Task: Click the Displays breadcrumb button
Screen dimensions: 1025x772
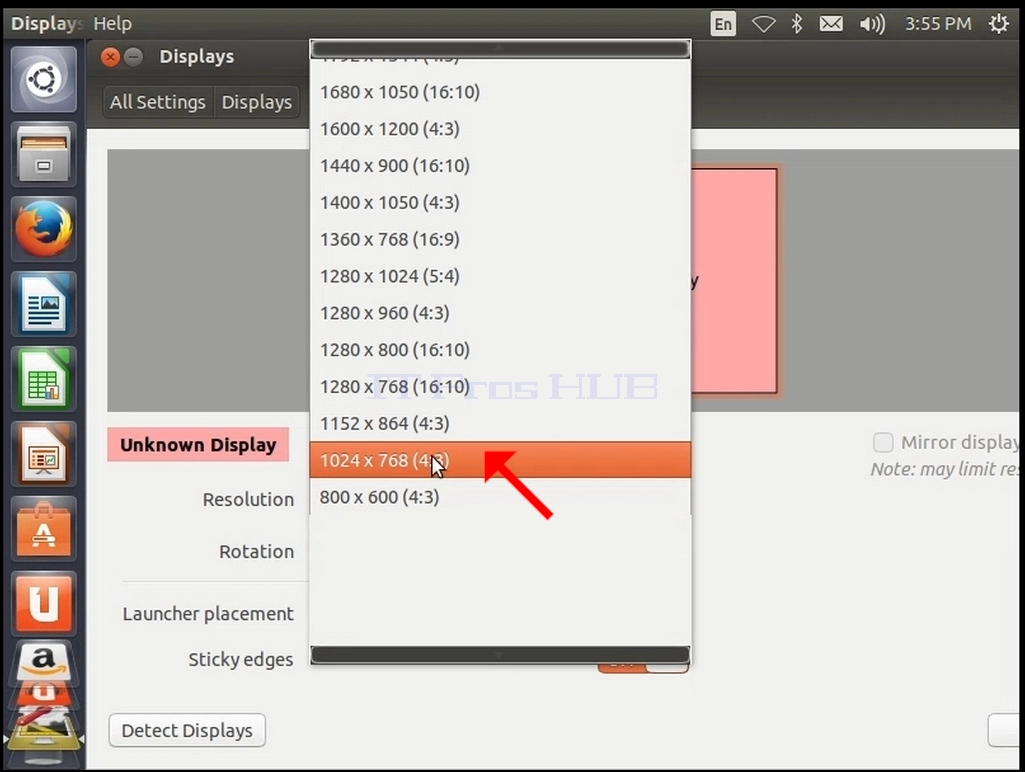Action: (x=256, y=102)
